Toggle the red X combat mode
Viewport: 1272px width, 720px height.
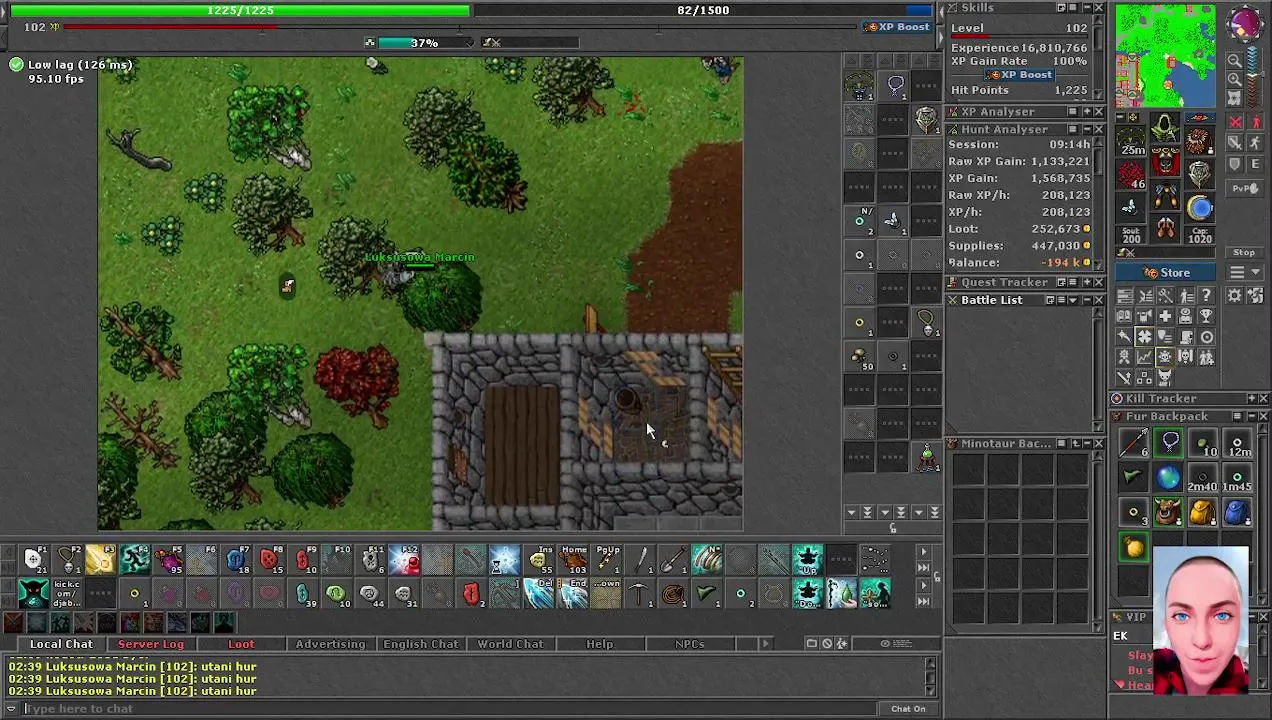1235,122
